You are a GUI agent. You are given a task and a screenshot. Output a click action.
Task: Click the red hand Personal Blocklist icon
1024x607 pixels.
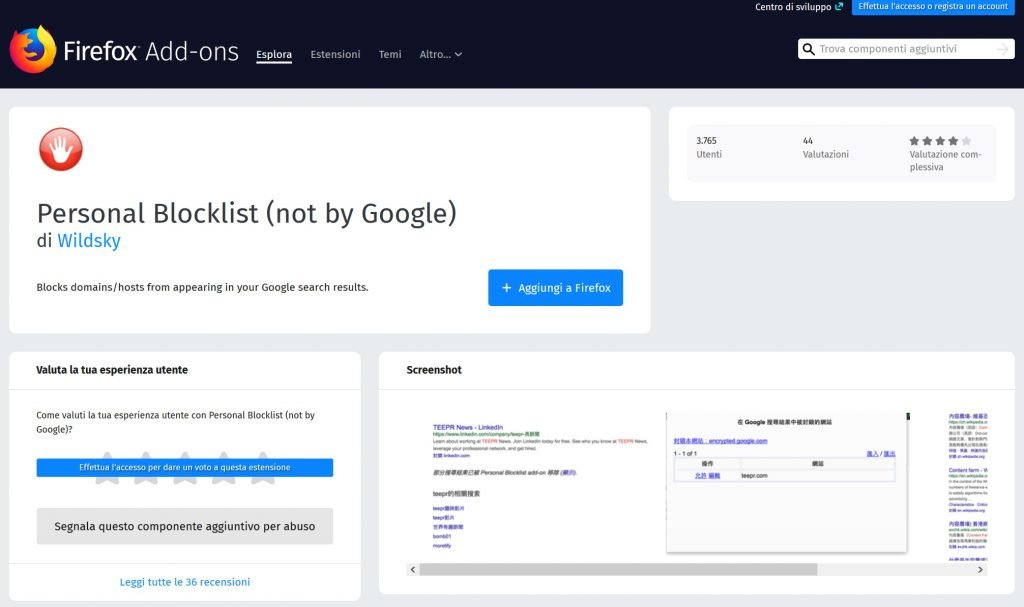61,149
